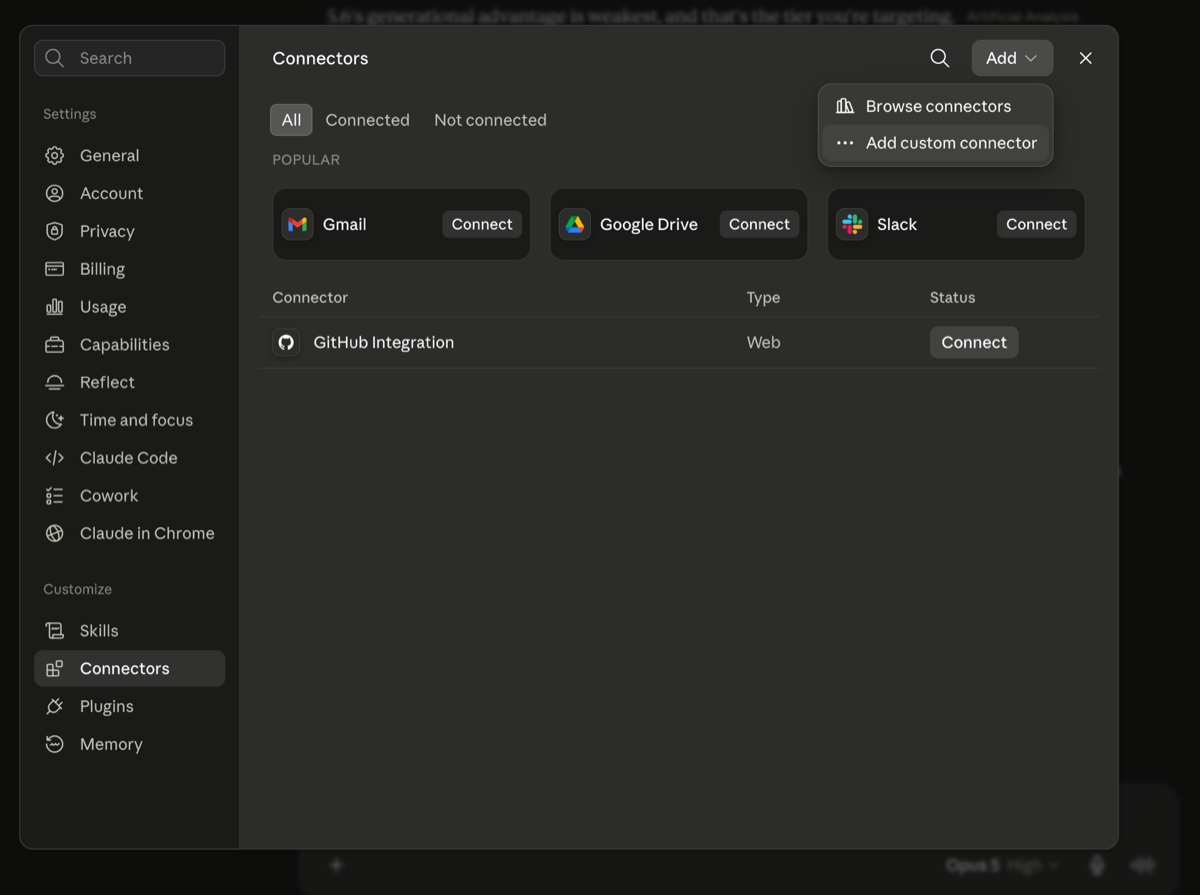The width and height of the screenshot is (1200, 895).
Task: Click the Claude in Chrome globe icon
Action: pos(55,534)
